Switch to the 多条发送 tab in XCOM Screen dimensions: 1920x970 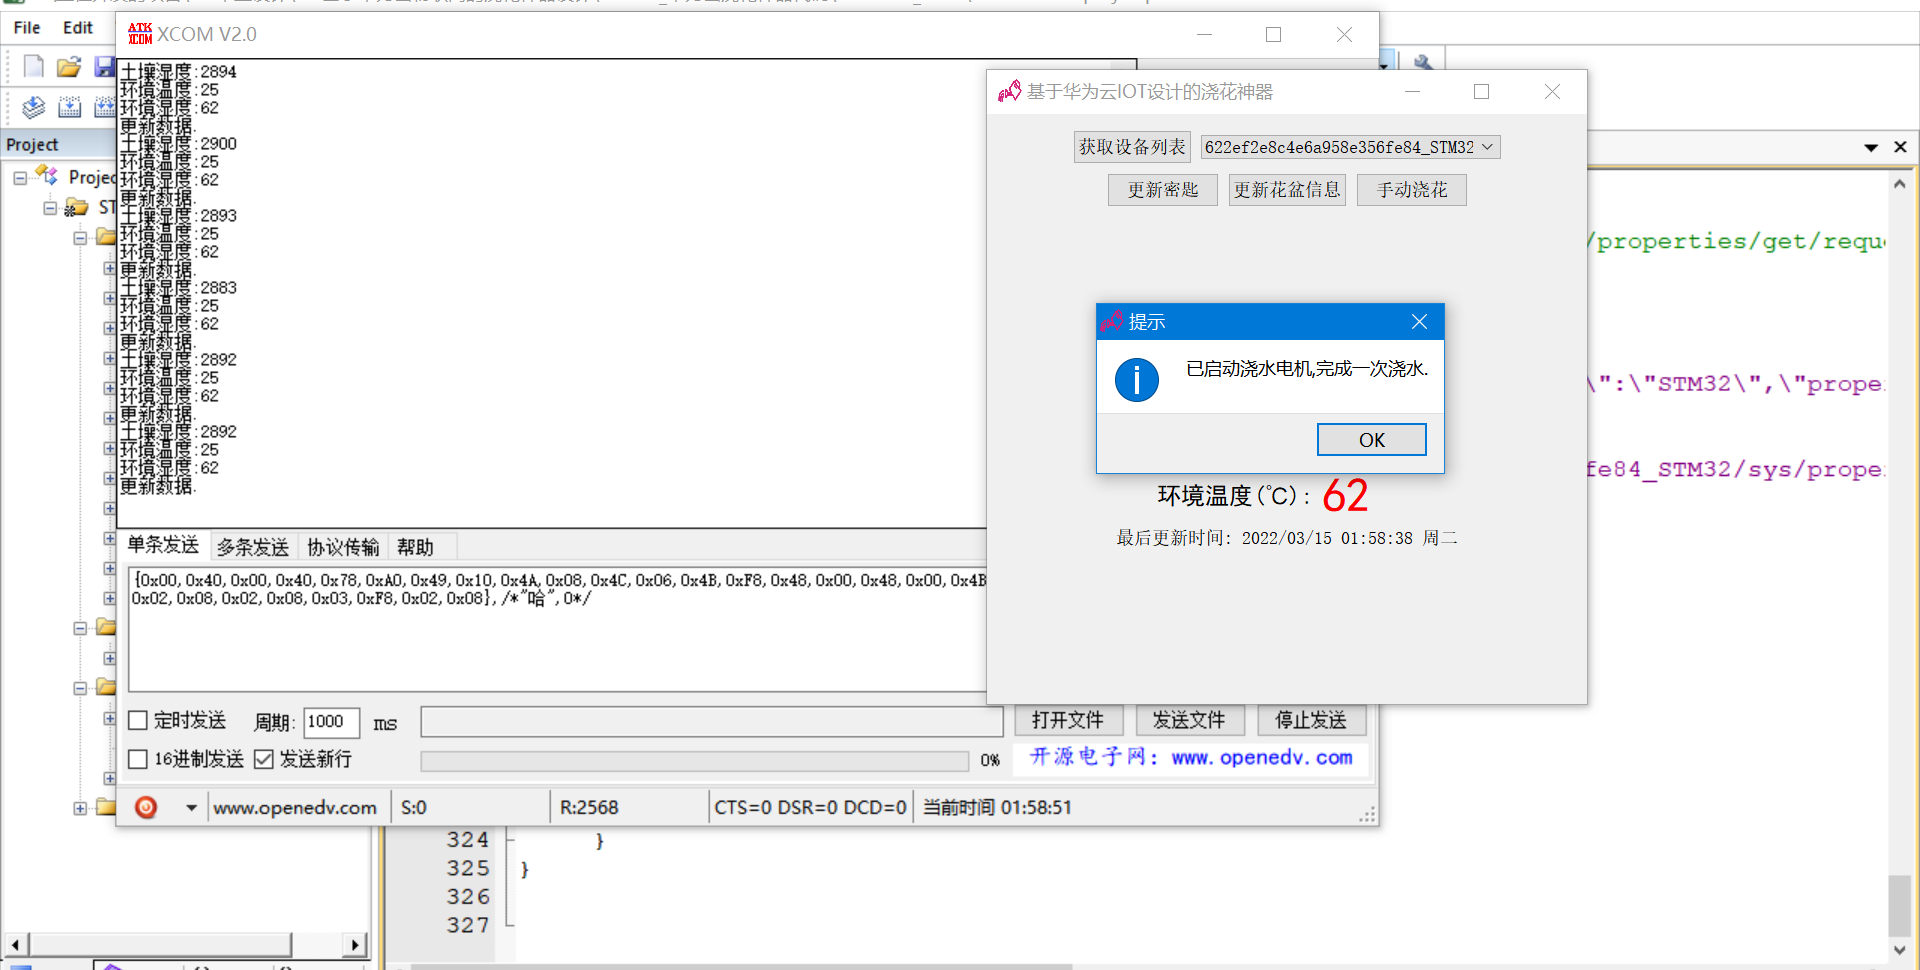point(252,546)
